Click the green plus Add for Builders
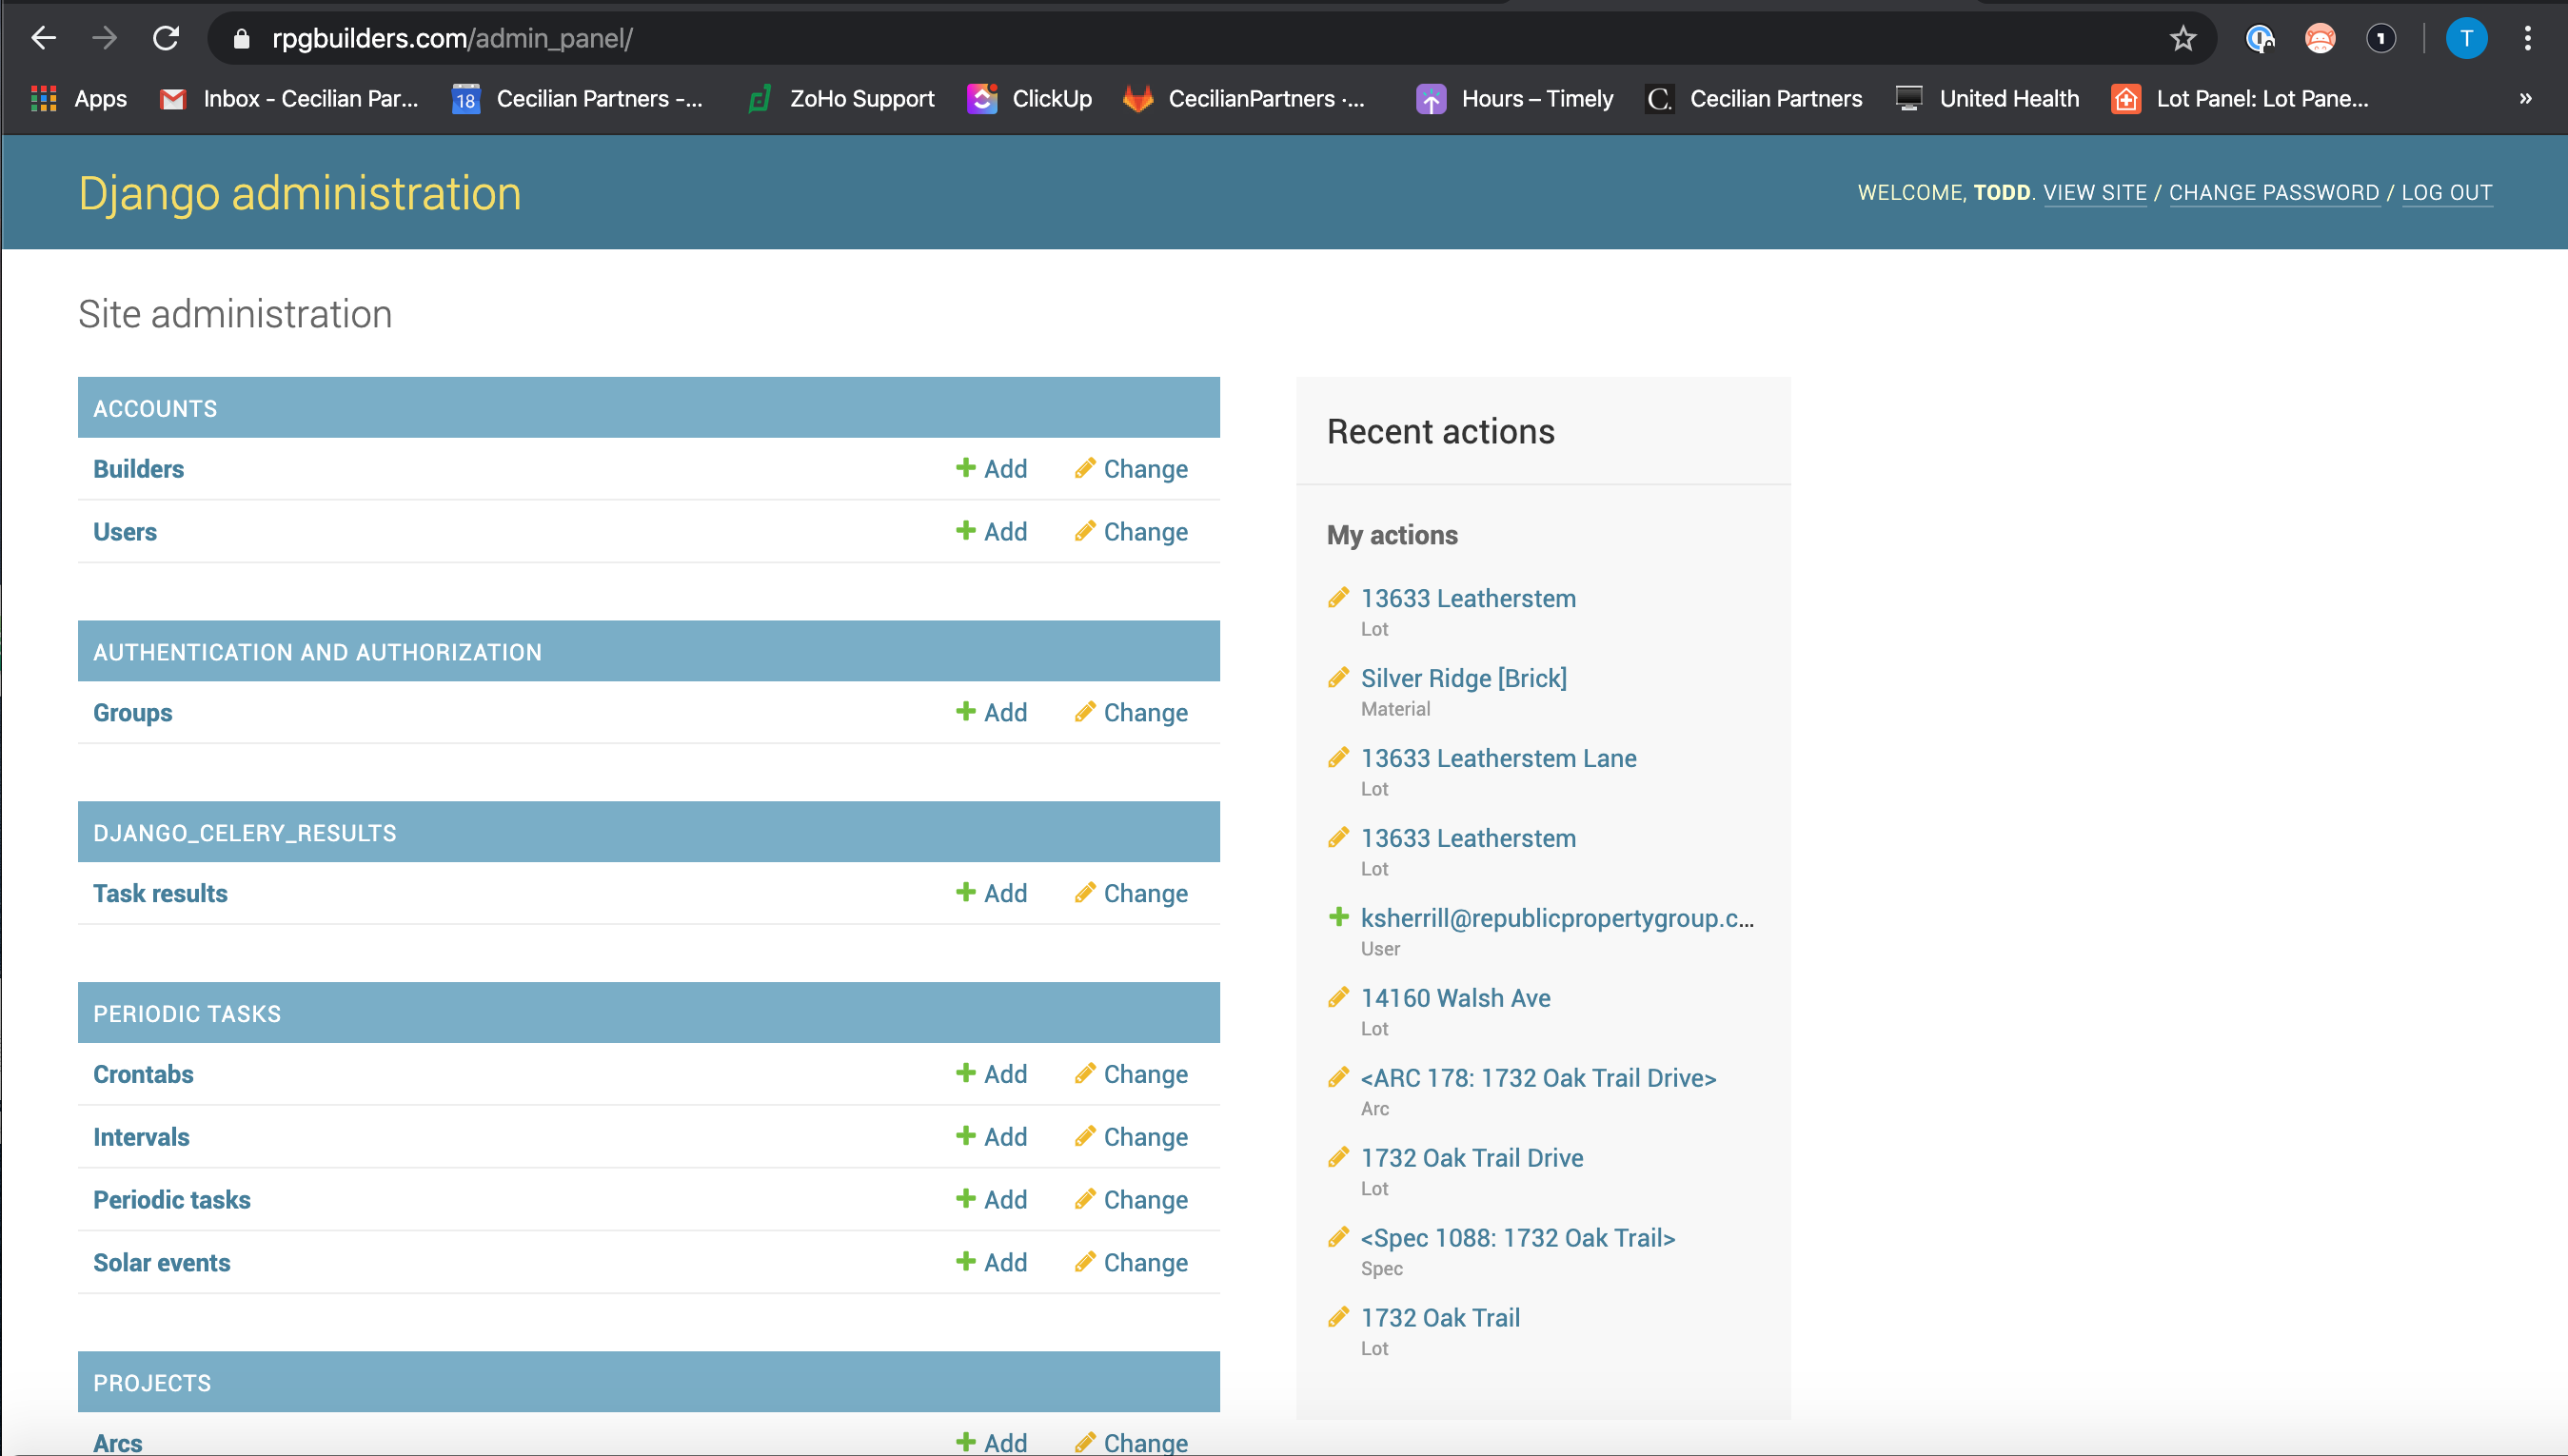This screenshot has width=2568, height=1456. pos(966,468)
